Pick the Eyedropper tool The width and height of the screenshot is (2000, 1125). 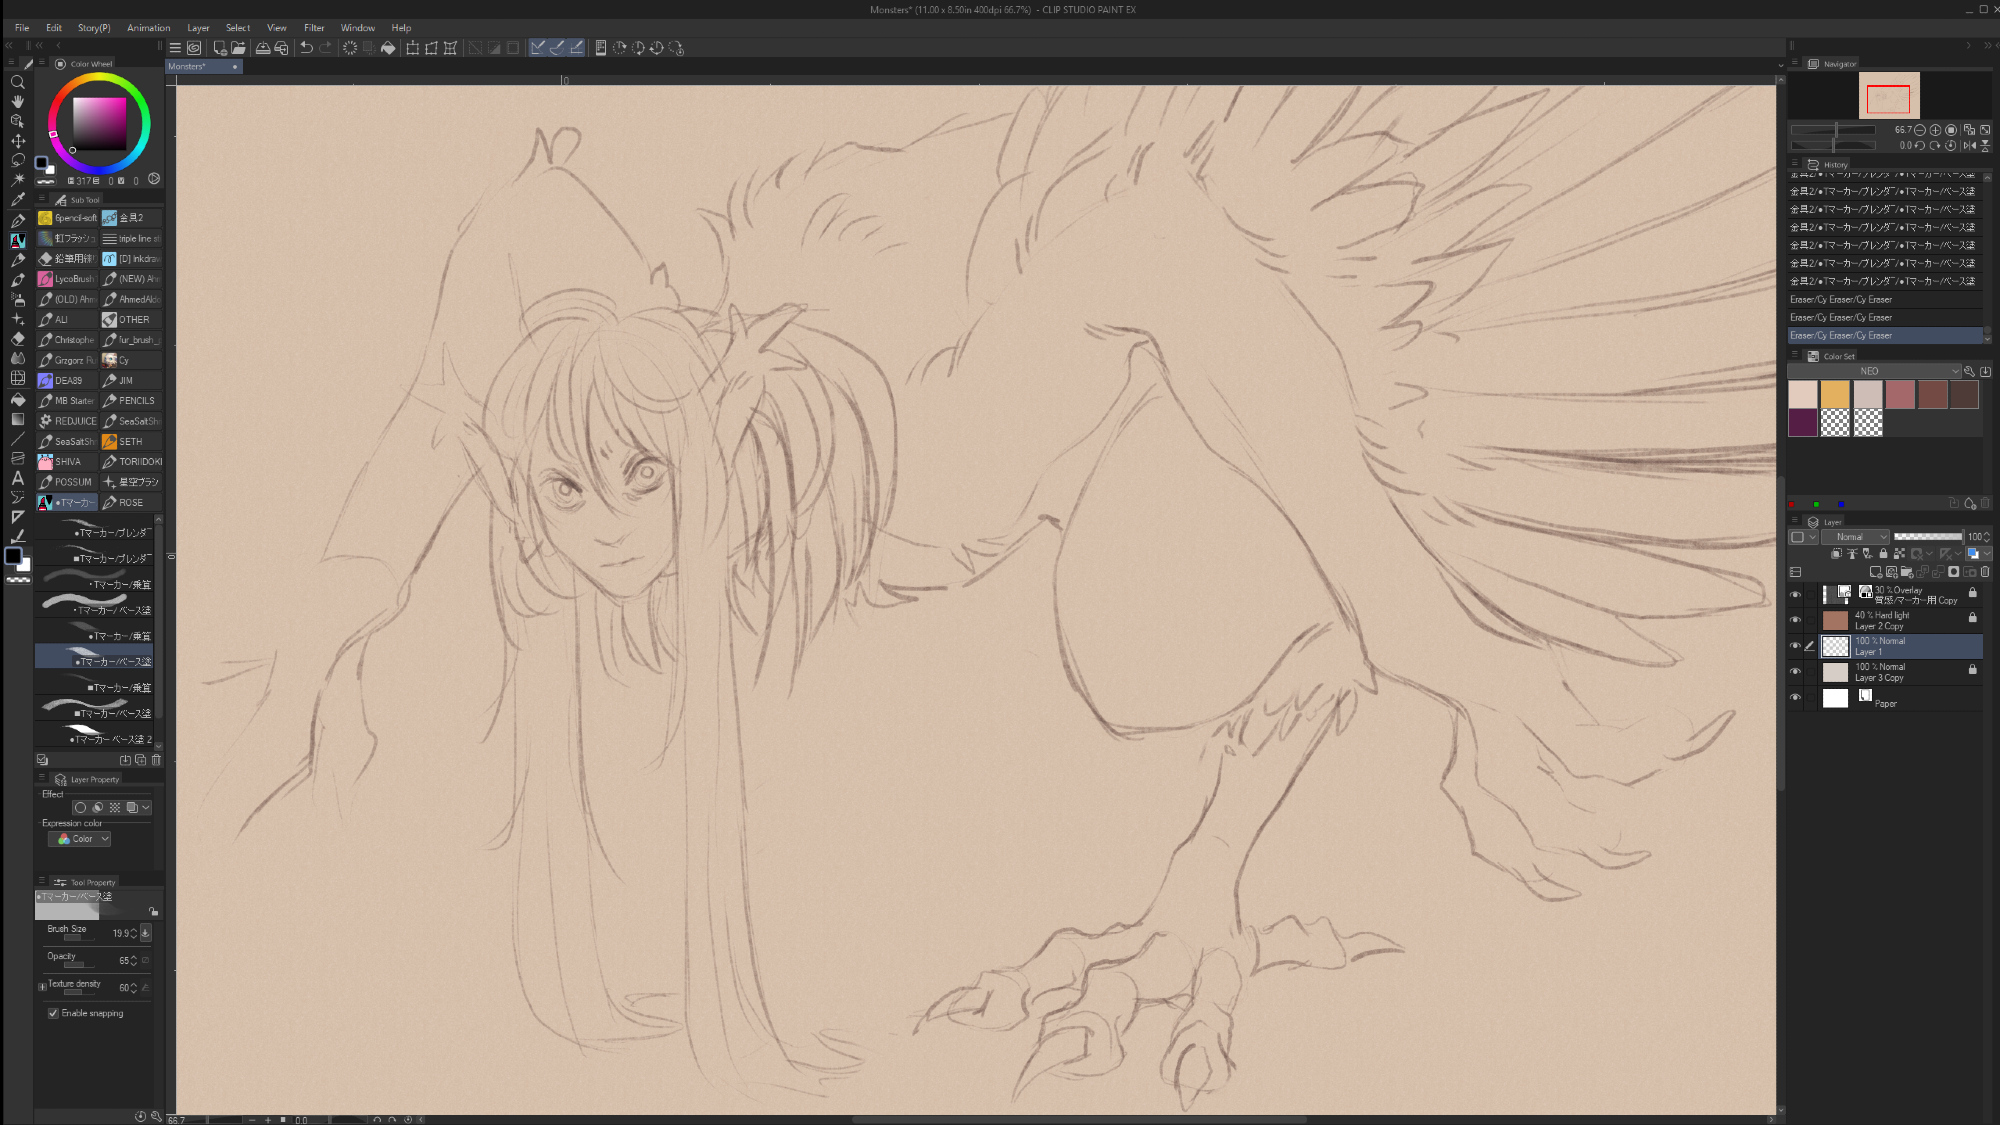(x=17, y=200)
